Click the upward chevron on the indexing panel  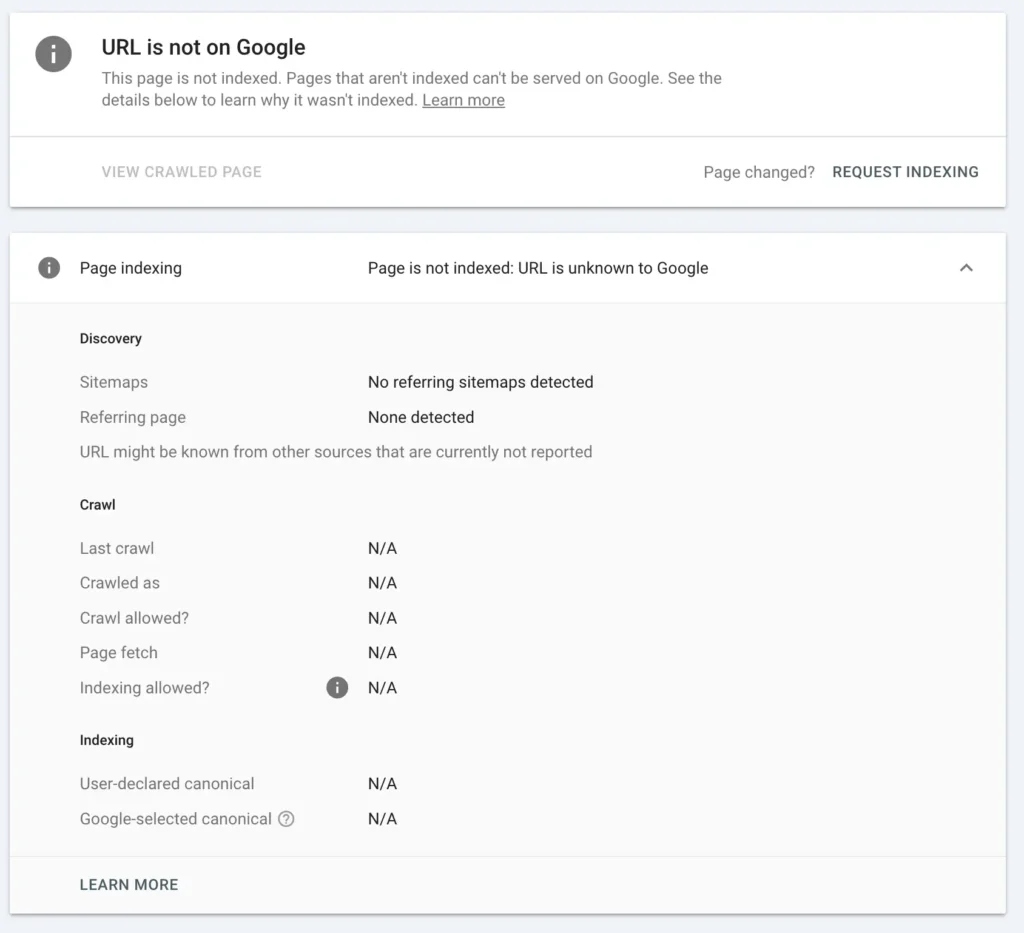(966, 268)
